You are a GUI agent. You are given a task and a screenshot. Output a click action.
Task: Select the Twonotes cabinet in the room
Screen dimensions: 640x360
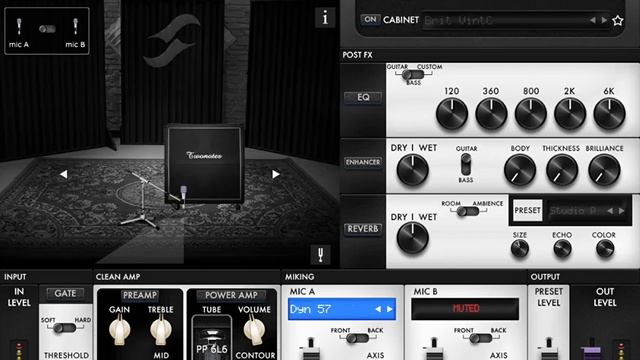coord(204,163)
